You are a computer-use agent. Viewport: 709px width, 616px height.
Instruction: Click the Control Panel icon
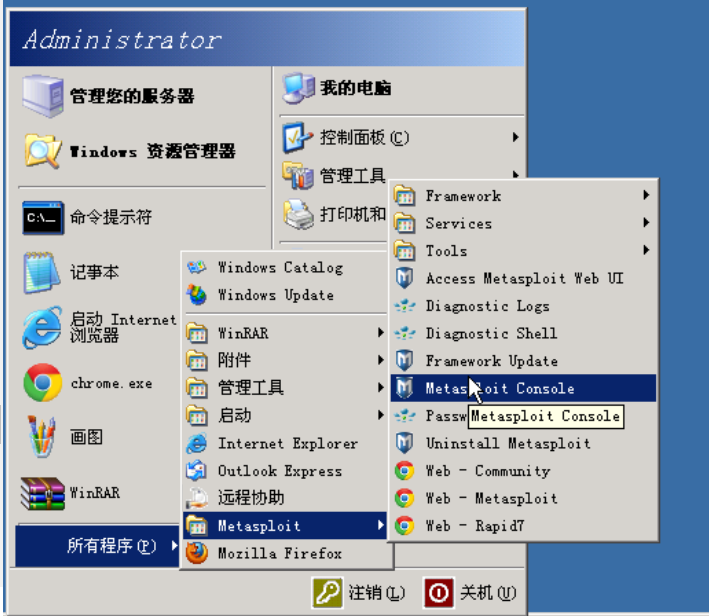point(297,137)
